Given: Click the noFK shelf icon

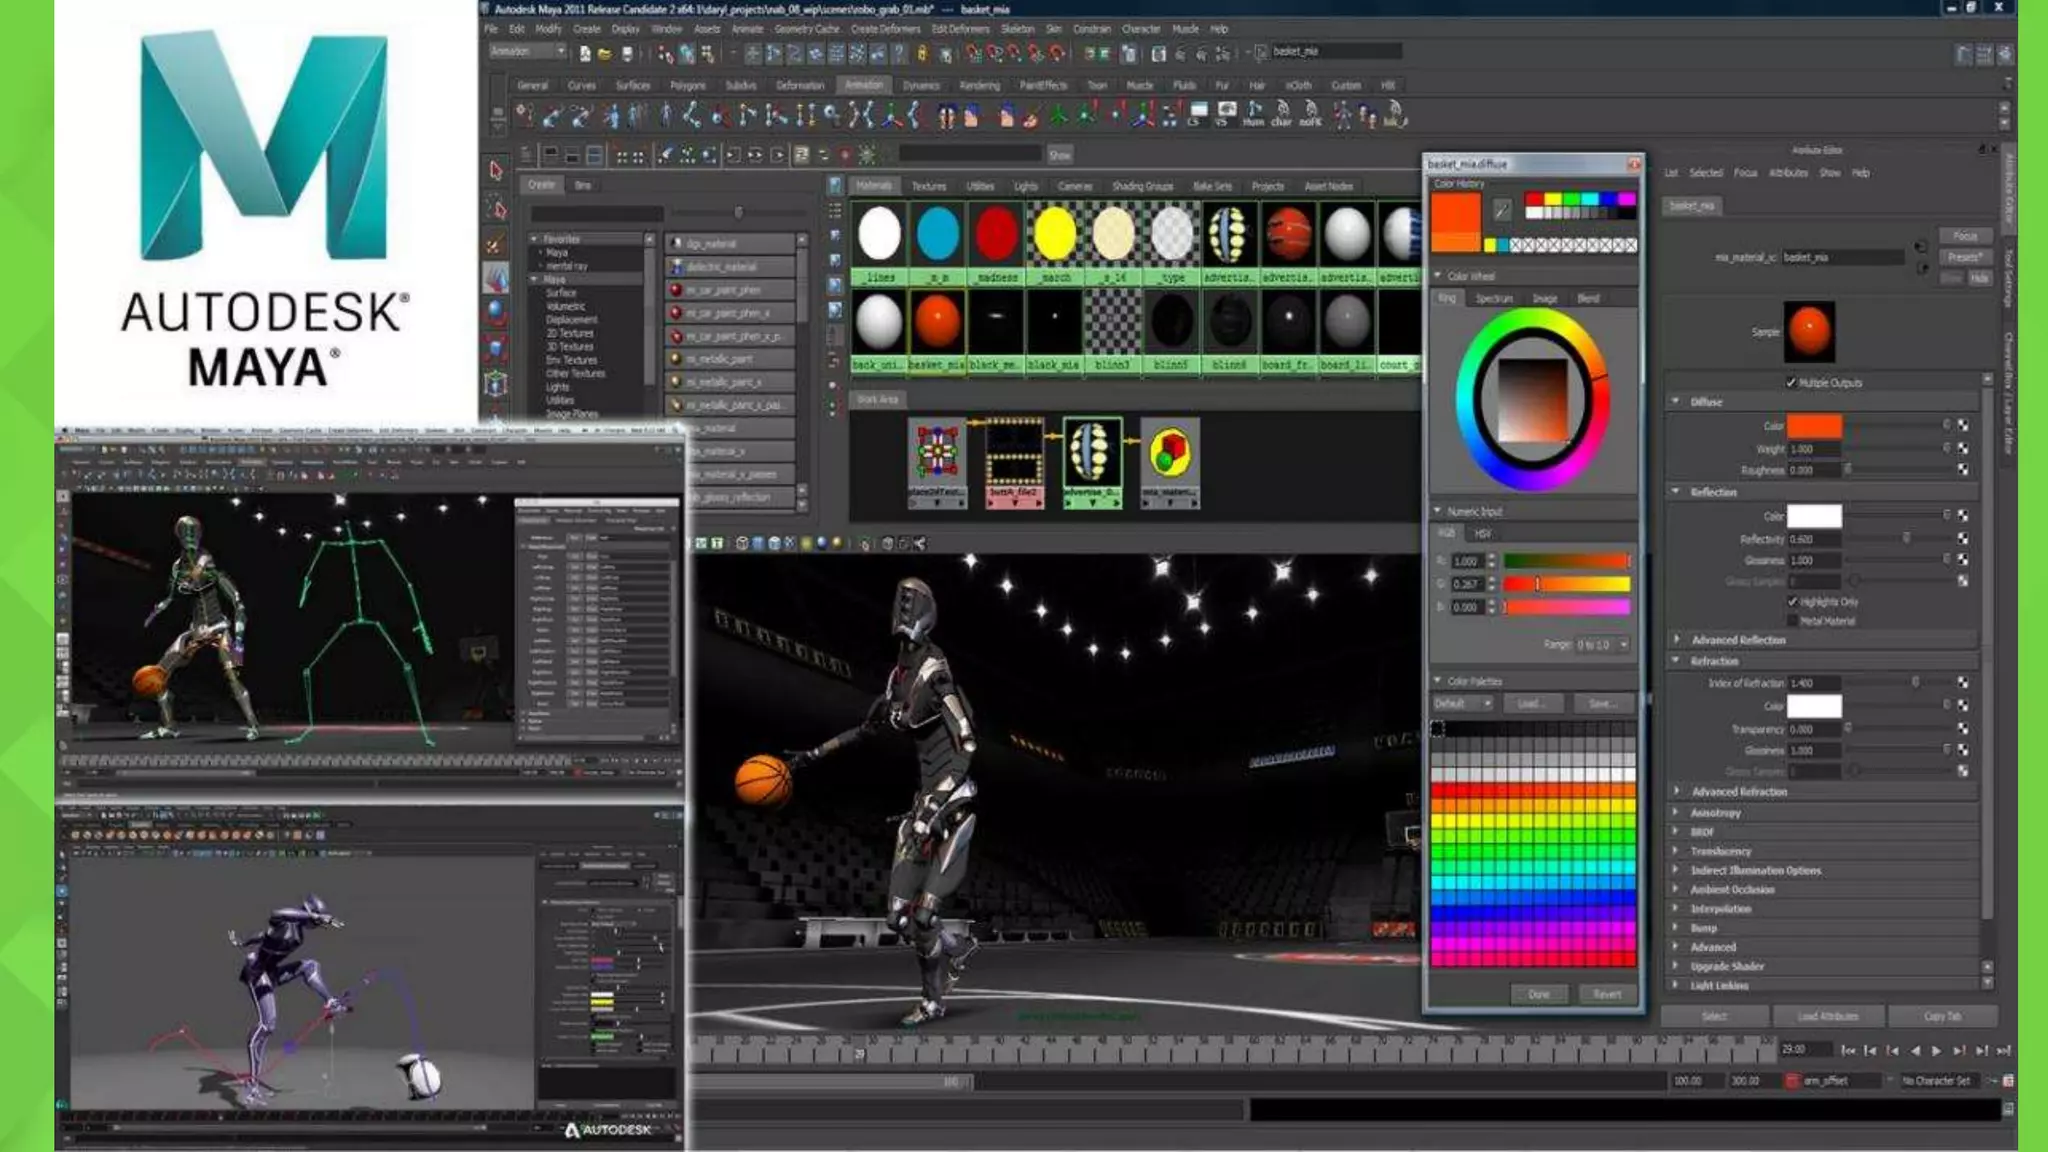Looking at the screenshot, I should (x=1310, y=114).
